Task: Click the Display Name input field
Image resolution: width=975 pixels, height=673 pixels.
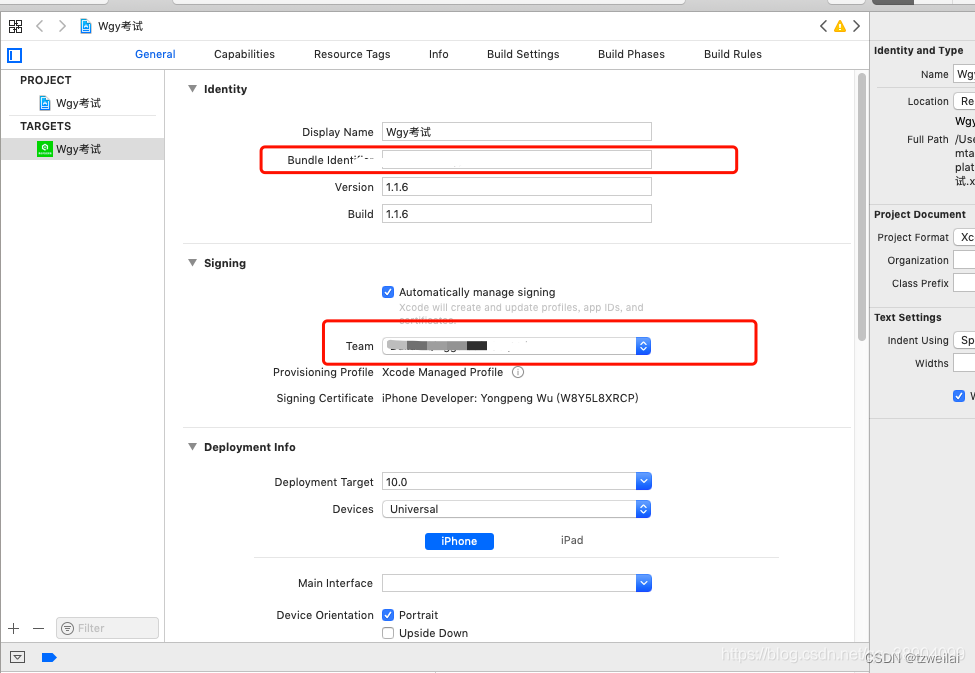Action: 516,131
